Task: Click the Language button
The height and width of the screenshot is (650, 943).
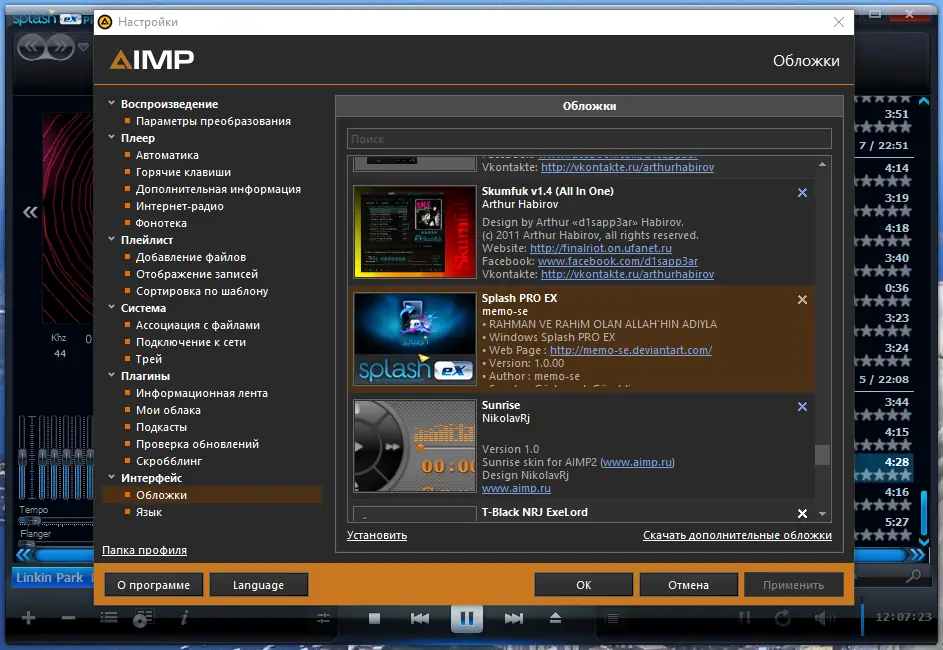Action: (259, 584)
